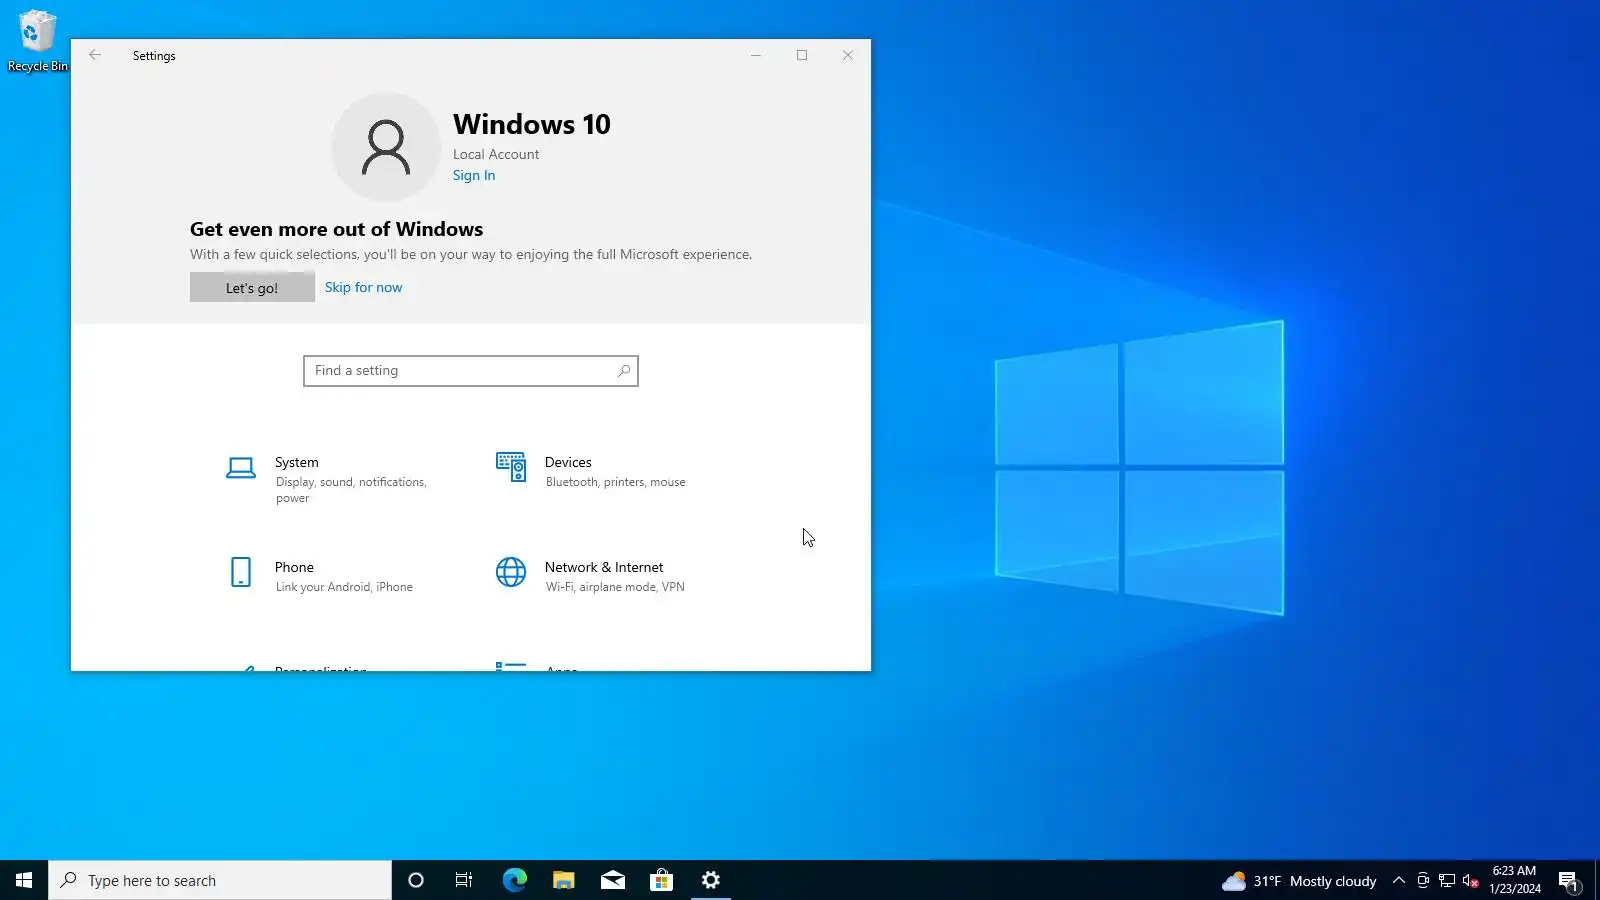
Task: Open the Mail app on the taskbar
Action: coord(613,880)
